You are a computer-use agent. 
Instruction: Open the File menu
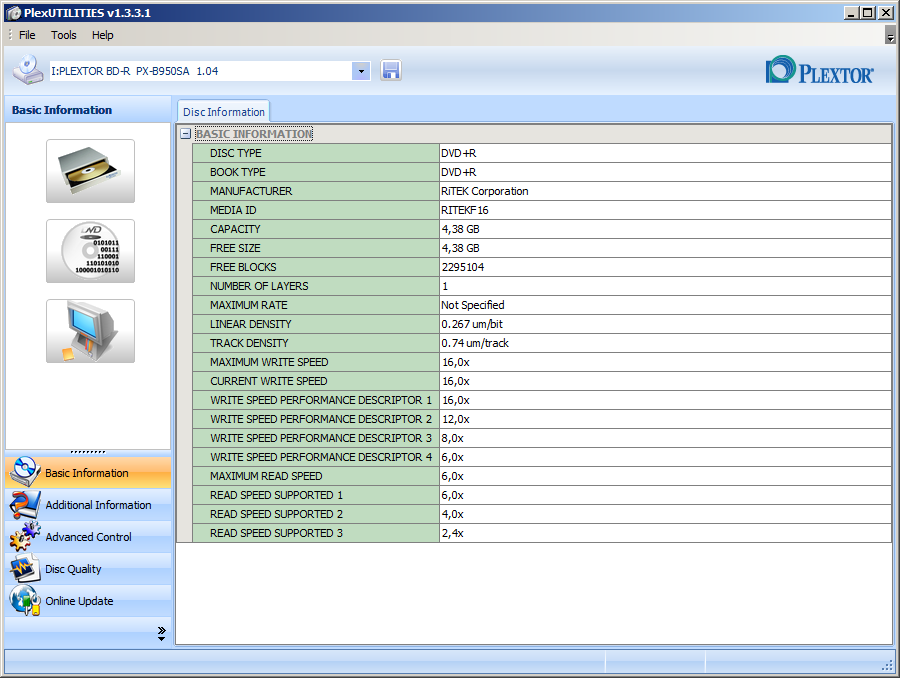tap(27, 35)
